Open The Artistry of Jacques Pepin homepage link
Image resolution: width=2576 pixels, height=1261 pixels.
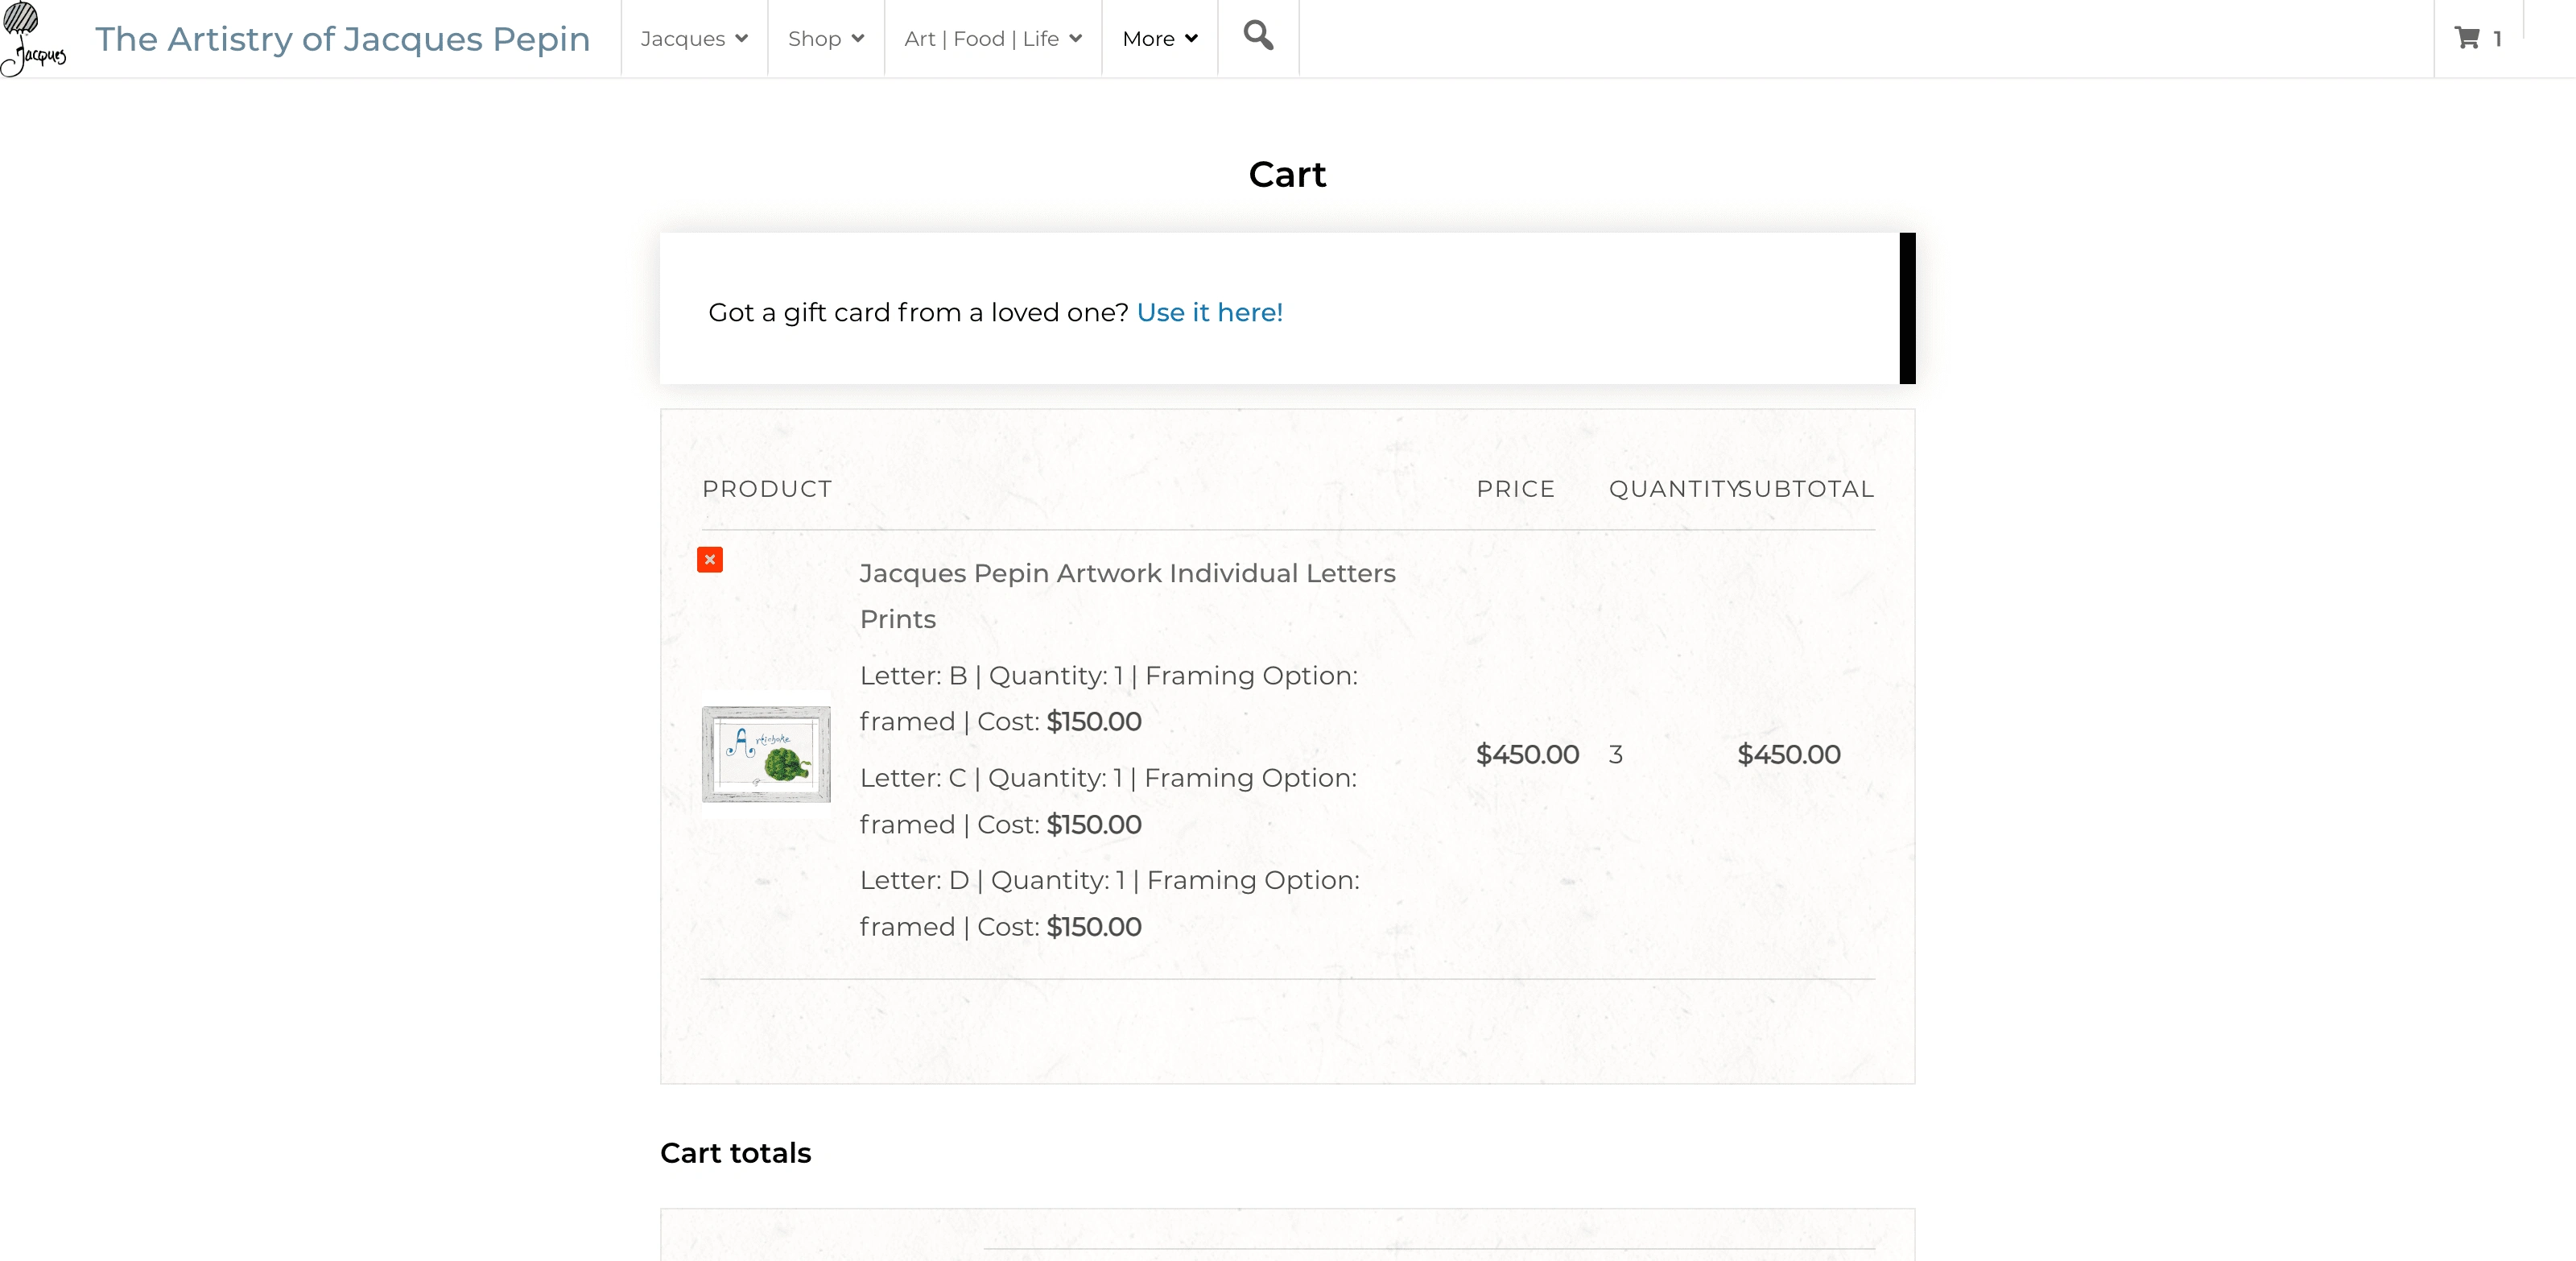tap(342, 39)
